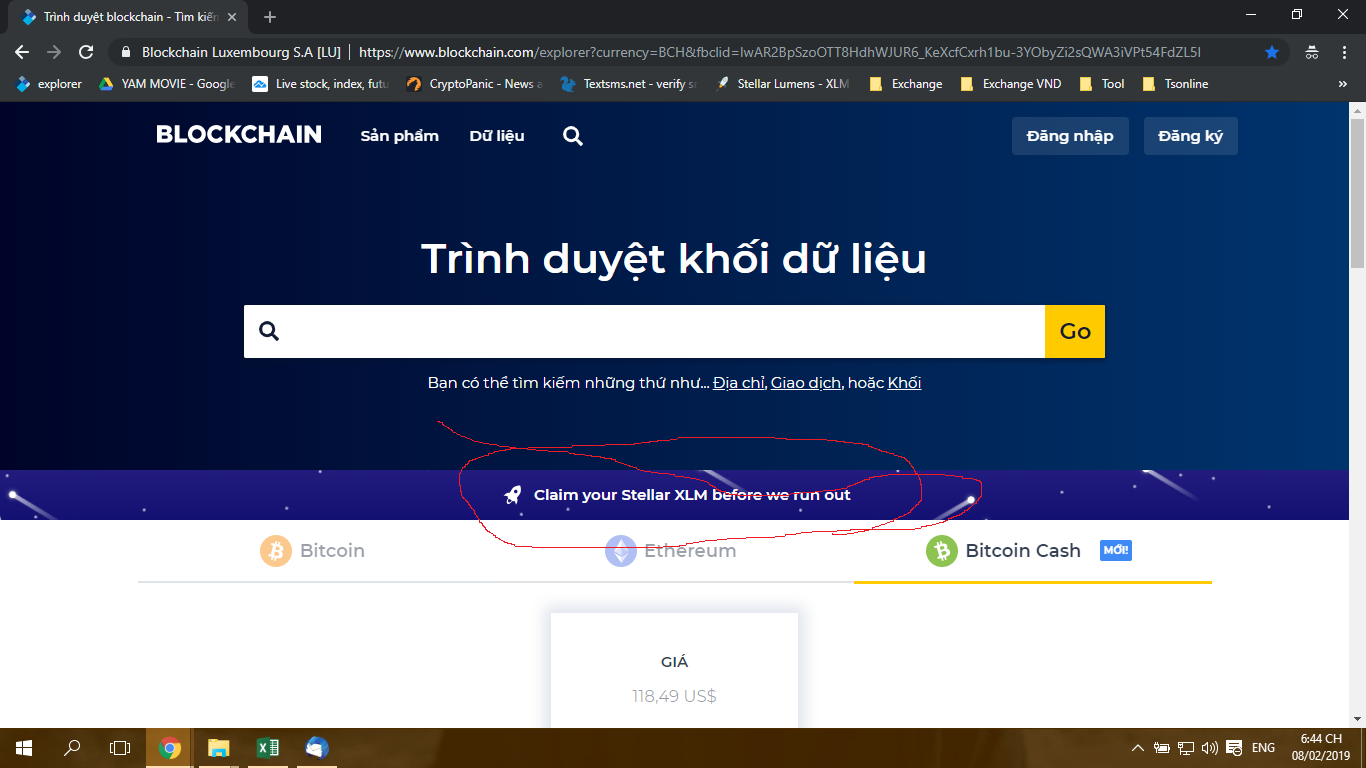The image size is (1366, 768).
Task: Open the incognito indicator icon
Action: click(1311, 52)
